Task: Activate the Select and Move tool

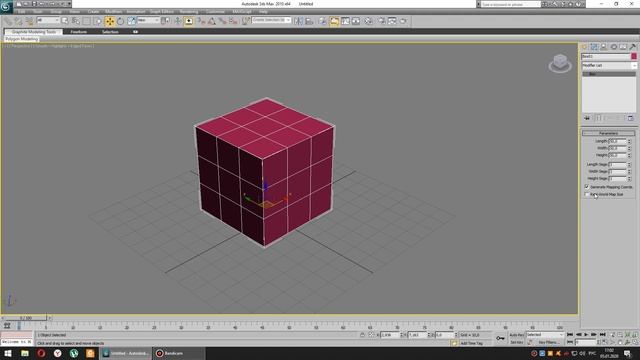Action: pyautogui.click(x=110, y=21)
